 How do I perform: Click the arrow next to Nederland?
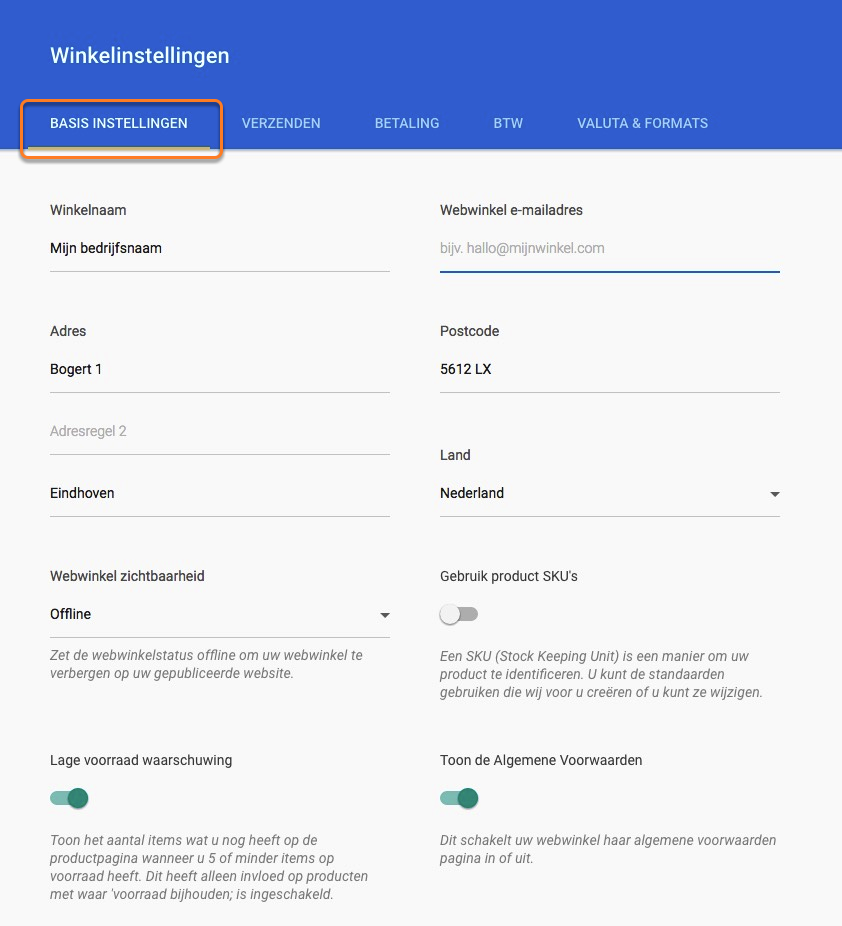click(x=774, y=493)
